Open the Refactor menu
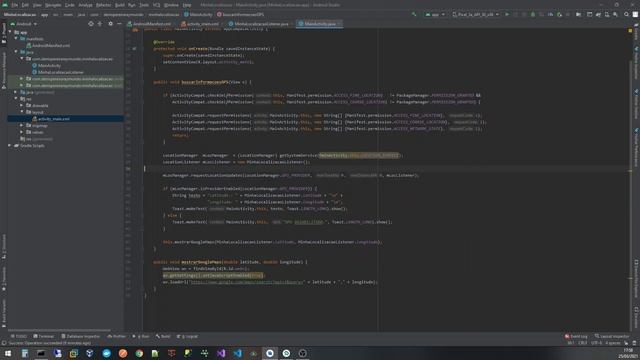The image size is (640, 360). tap(104, 5)
